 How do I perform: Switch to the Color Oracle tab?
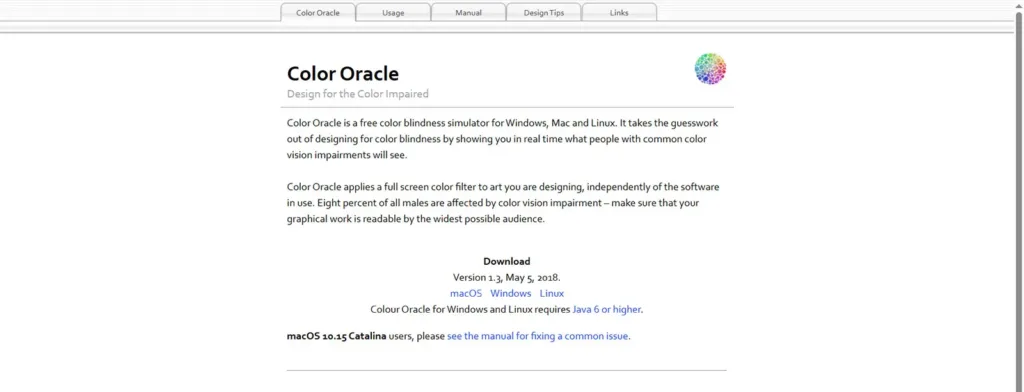pos(318,12)
